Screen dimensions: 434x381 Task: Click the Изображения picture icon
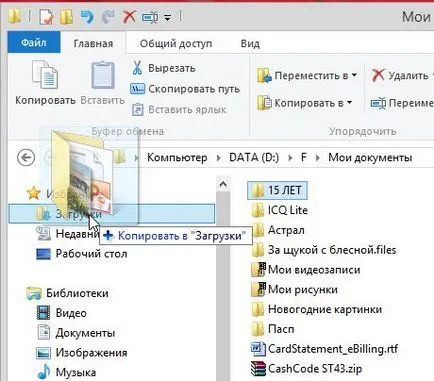(43, 353)
